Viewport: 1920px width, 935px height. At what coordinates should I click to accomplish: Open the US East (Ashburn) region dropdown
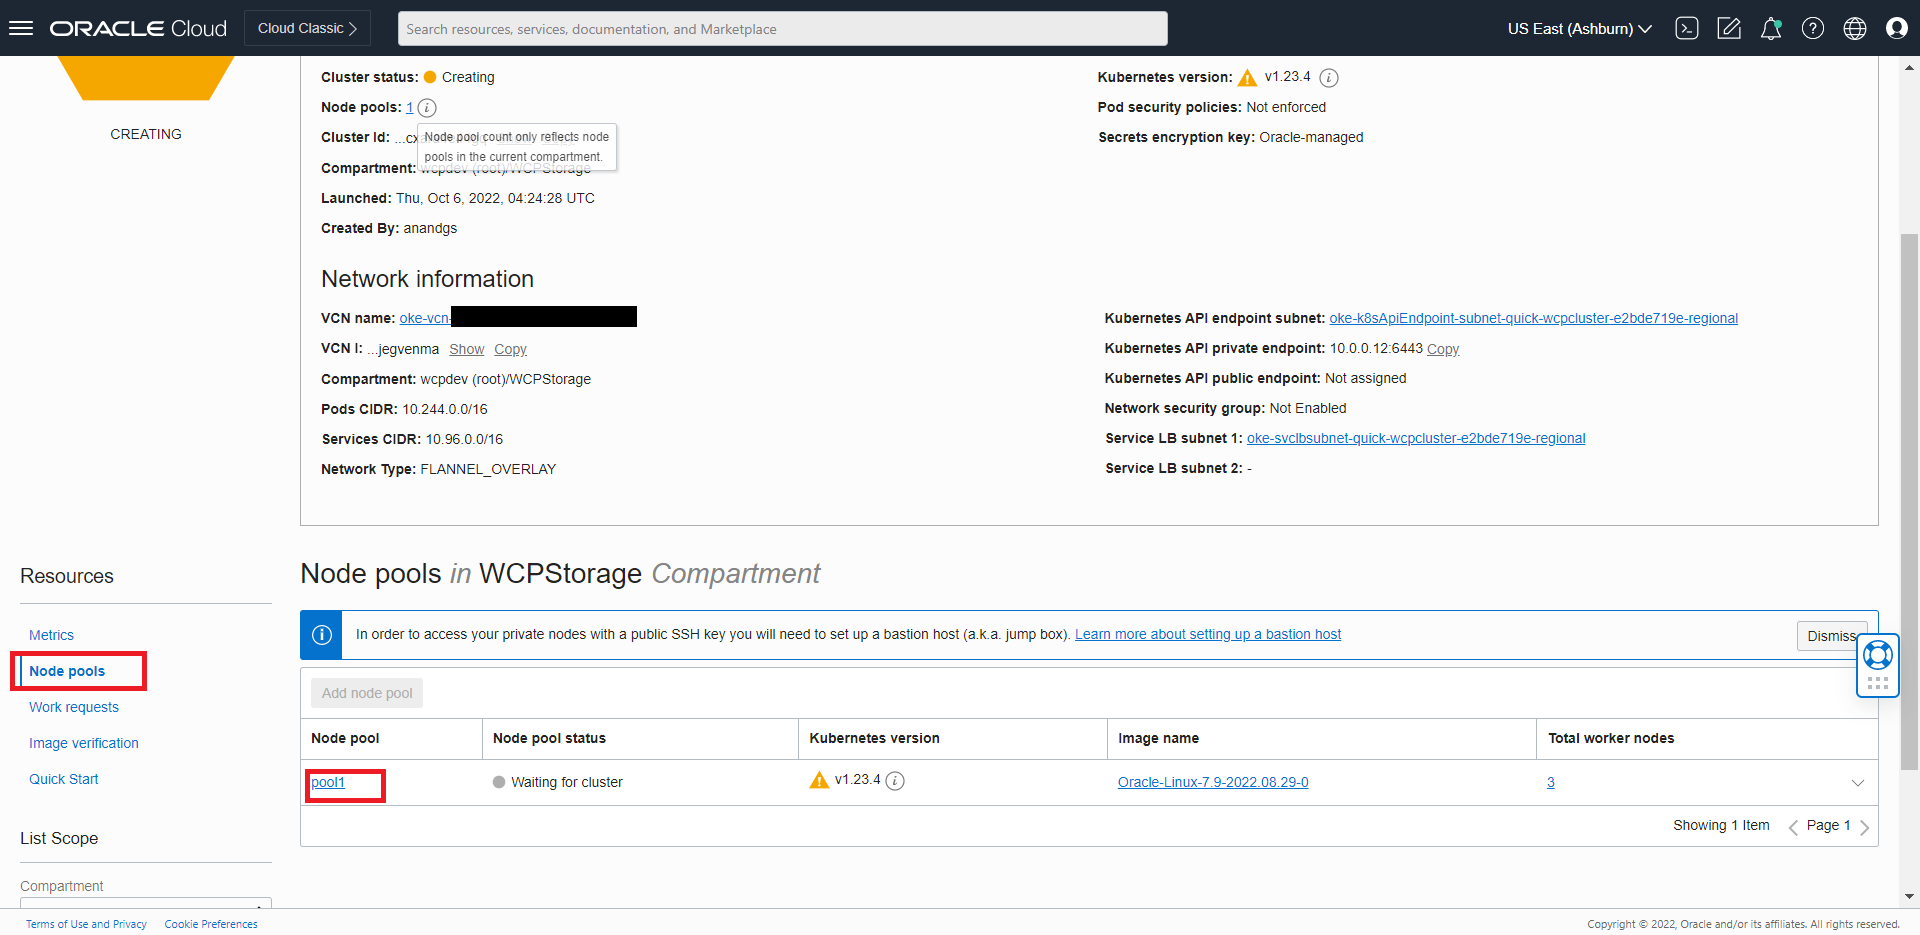pos(1580,28)
